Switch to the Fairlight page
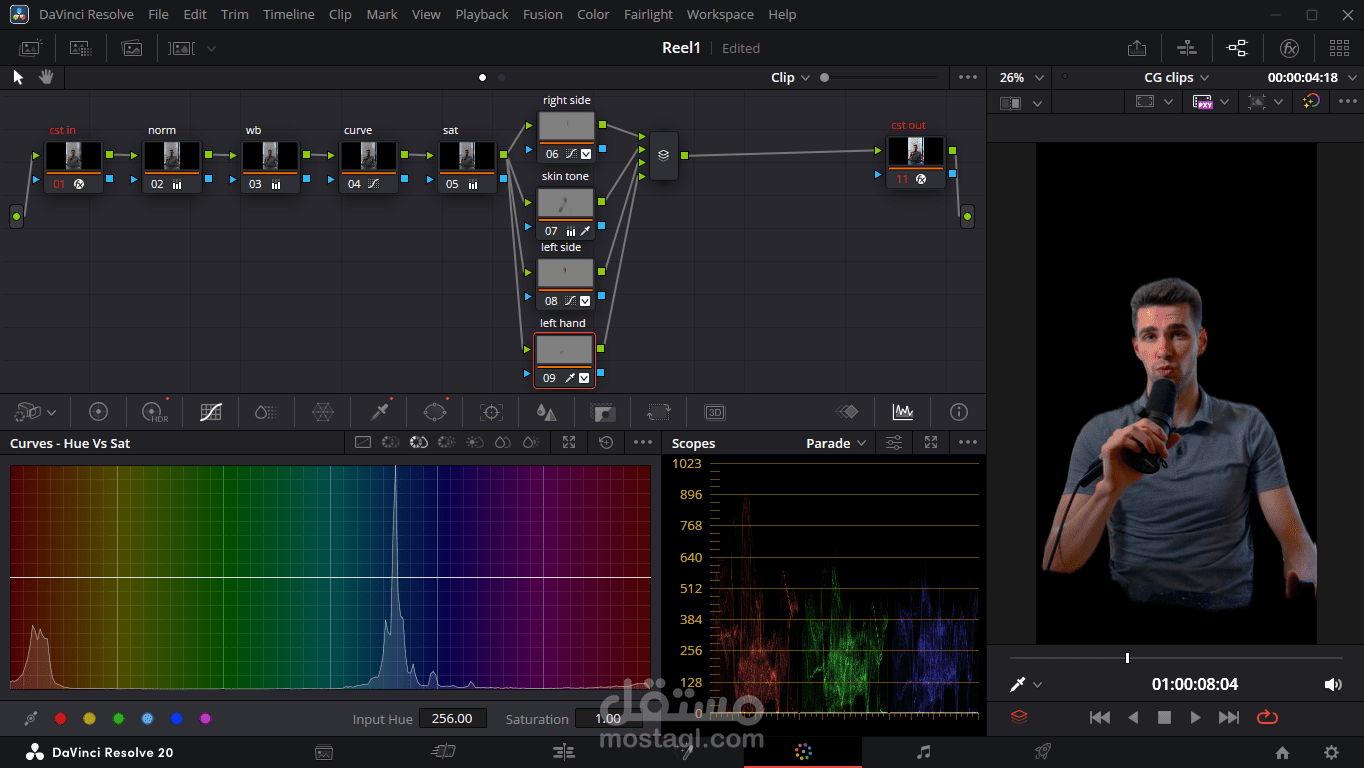This screenshot has height=768, width=1364. point(924,752)
